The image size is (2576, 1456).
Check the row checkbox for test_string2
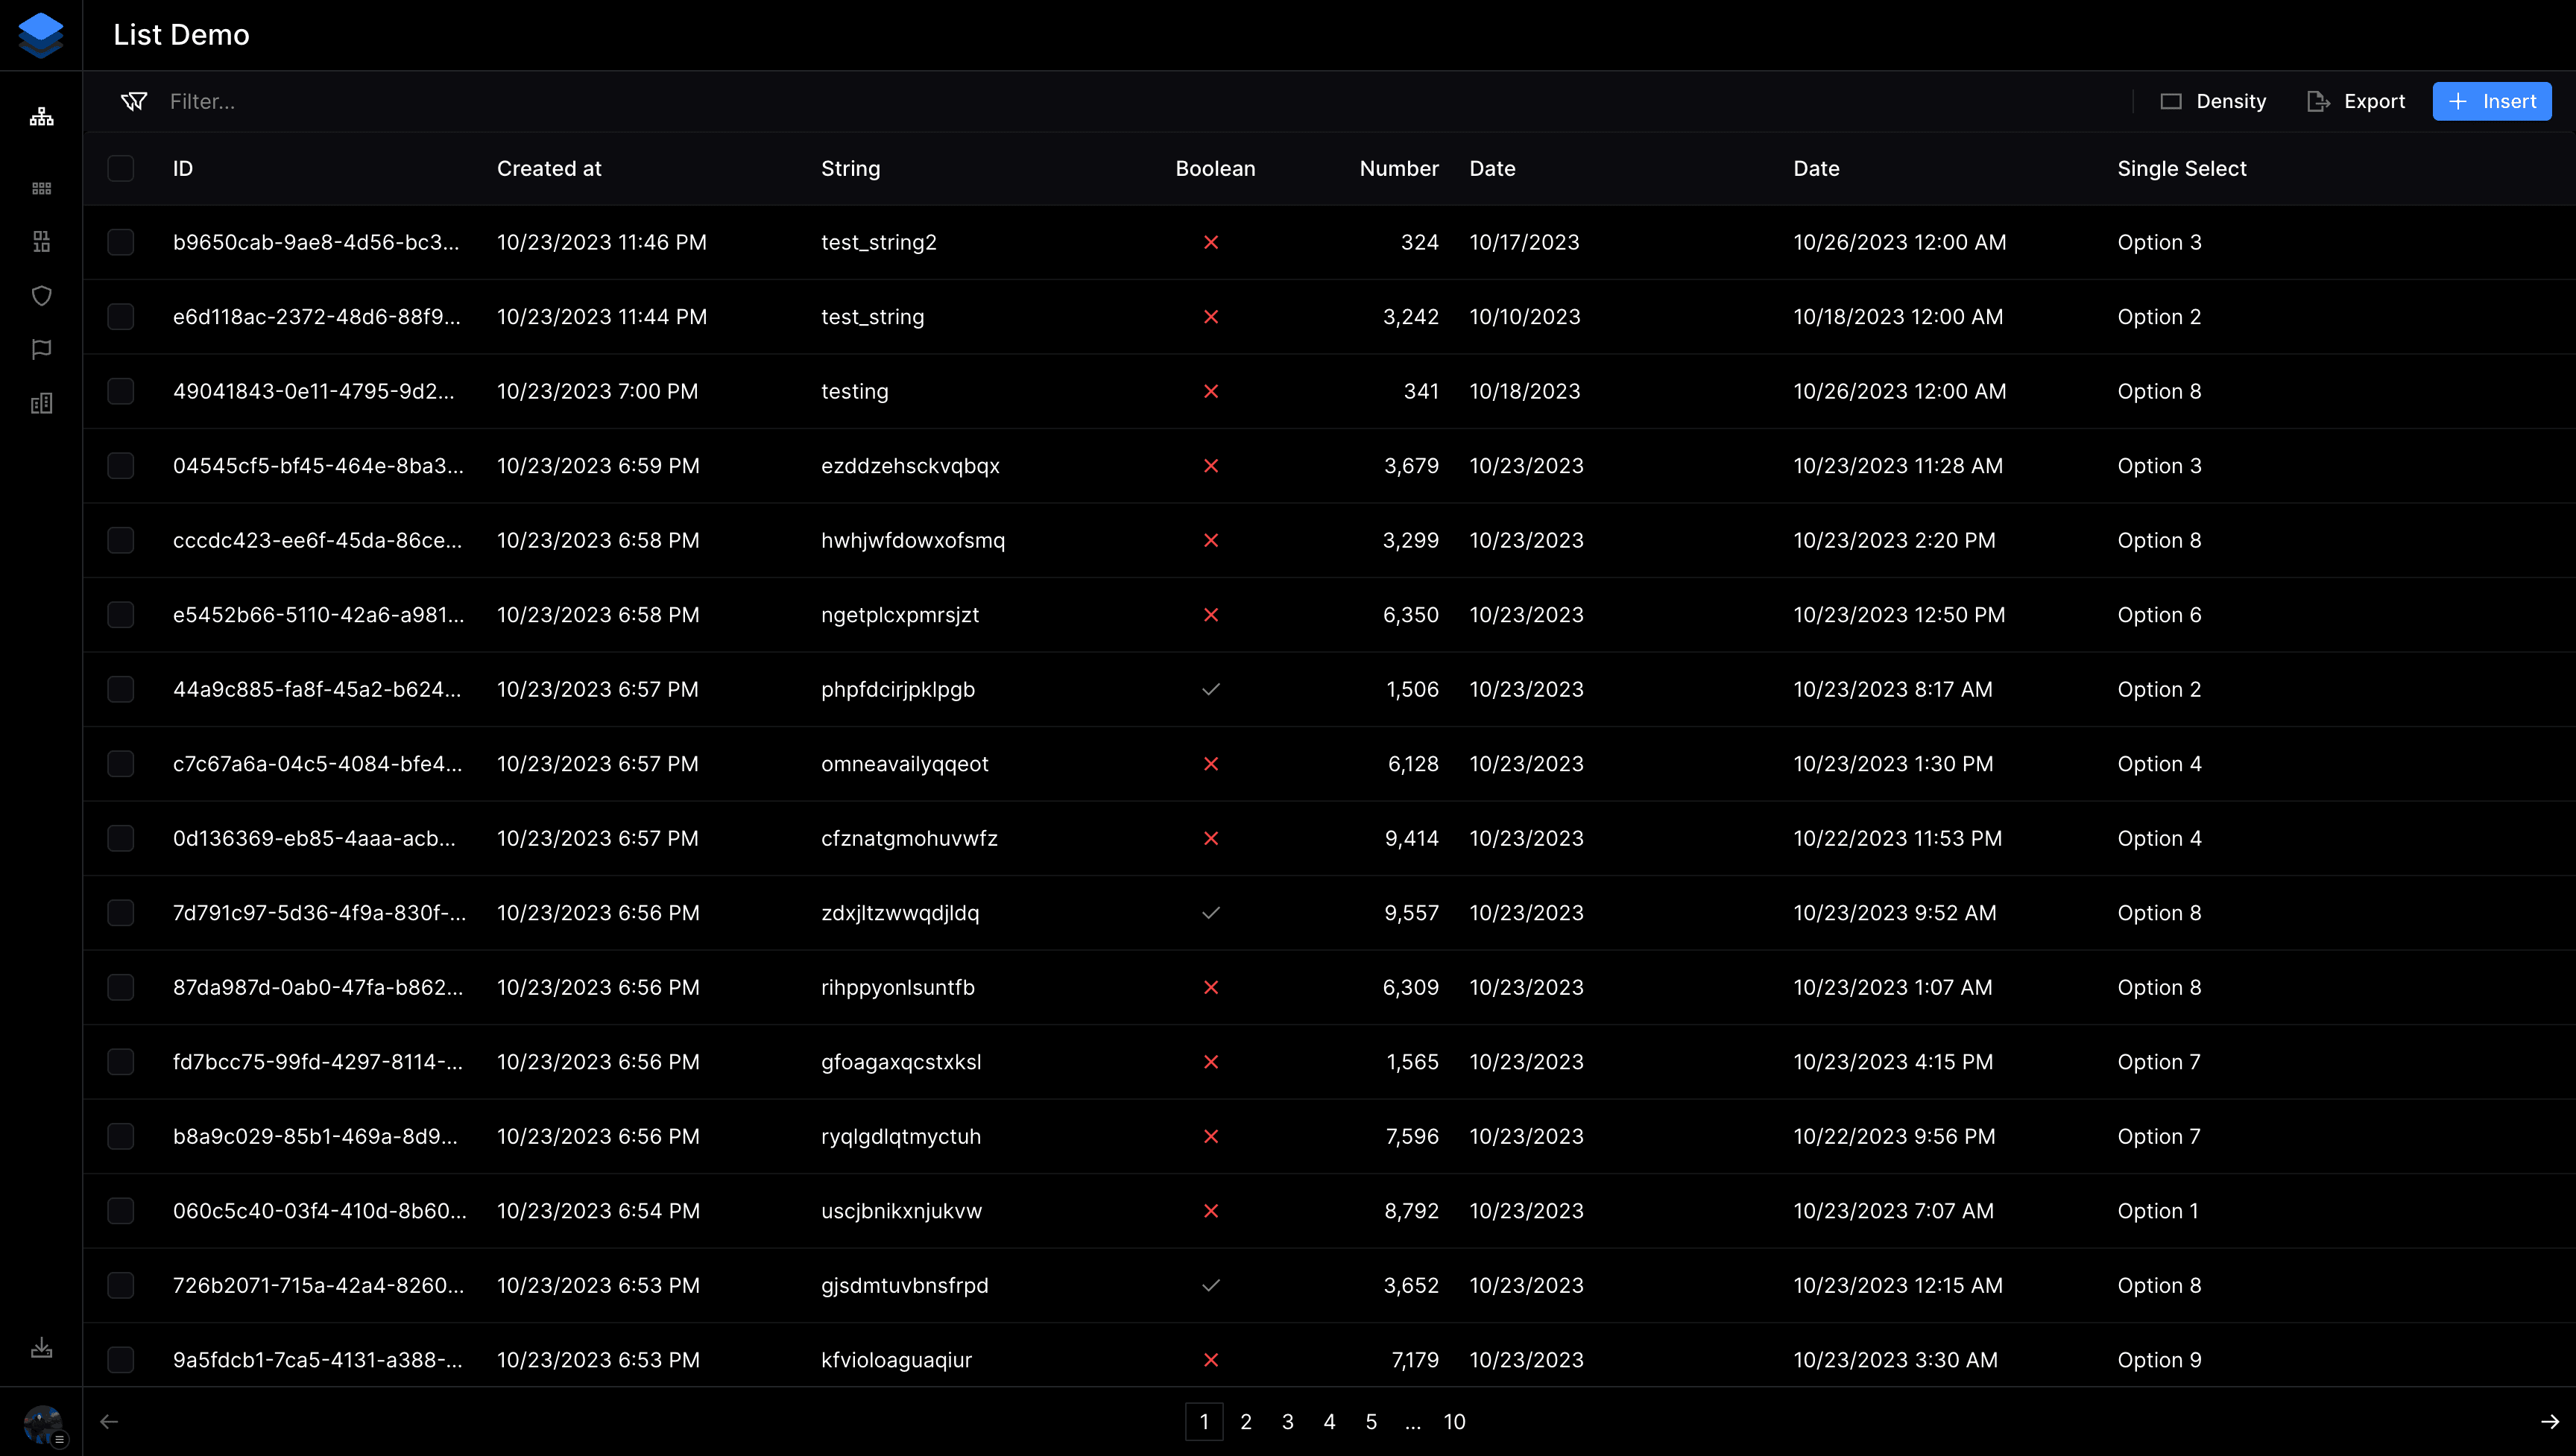[120, 242]
